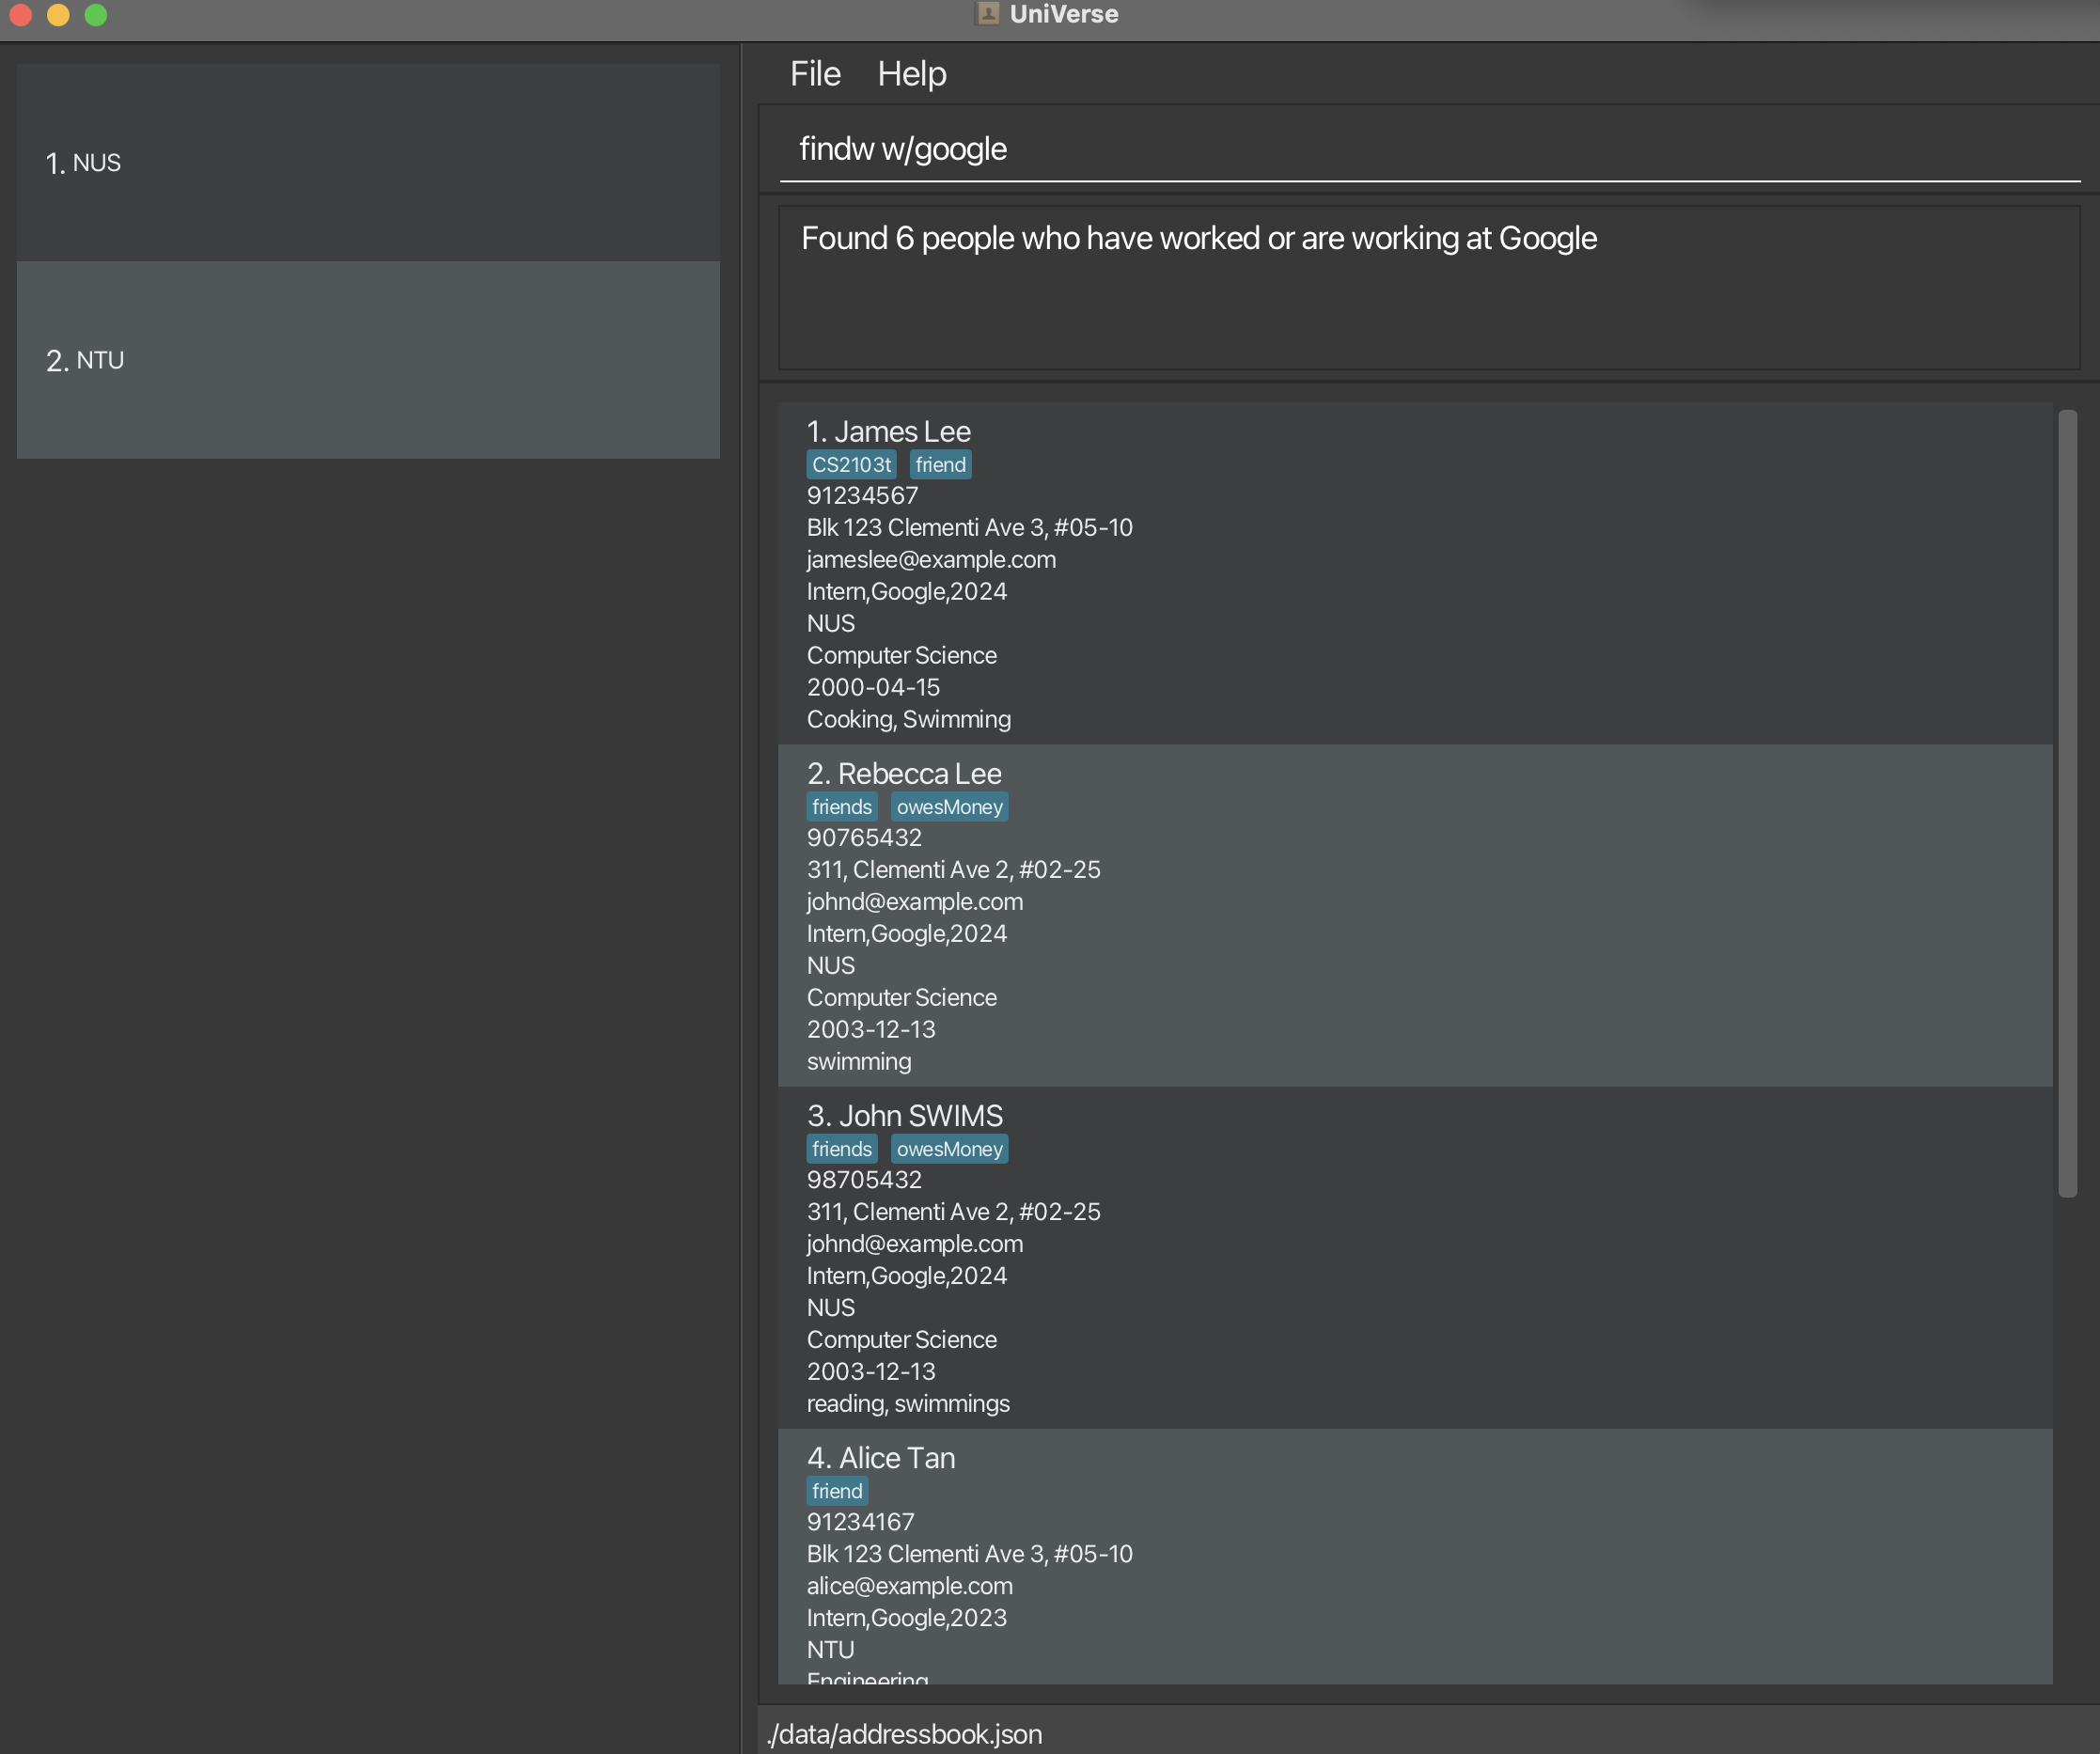
Task: Open the Help menu
Action: tap(911, 74)
